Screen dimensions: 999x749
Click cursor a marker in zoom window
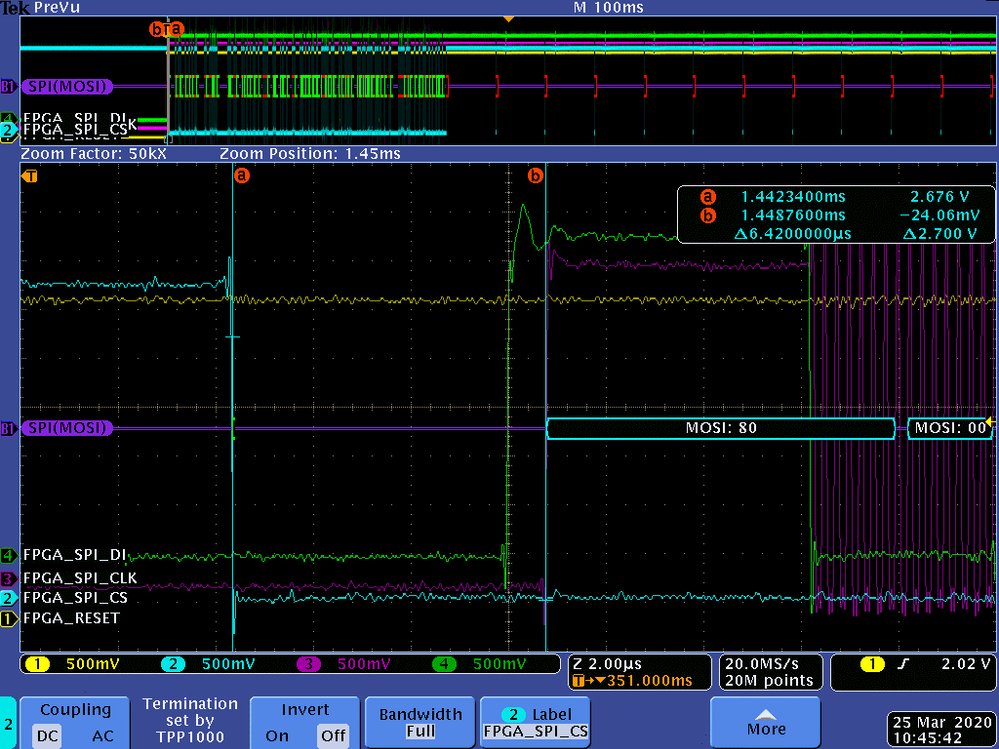point(241,175)
